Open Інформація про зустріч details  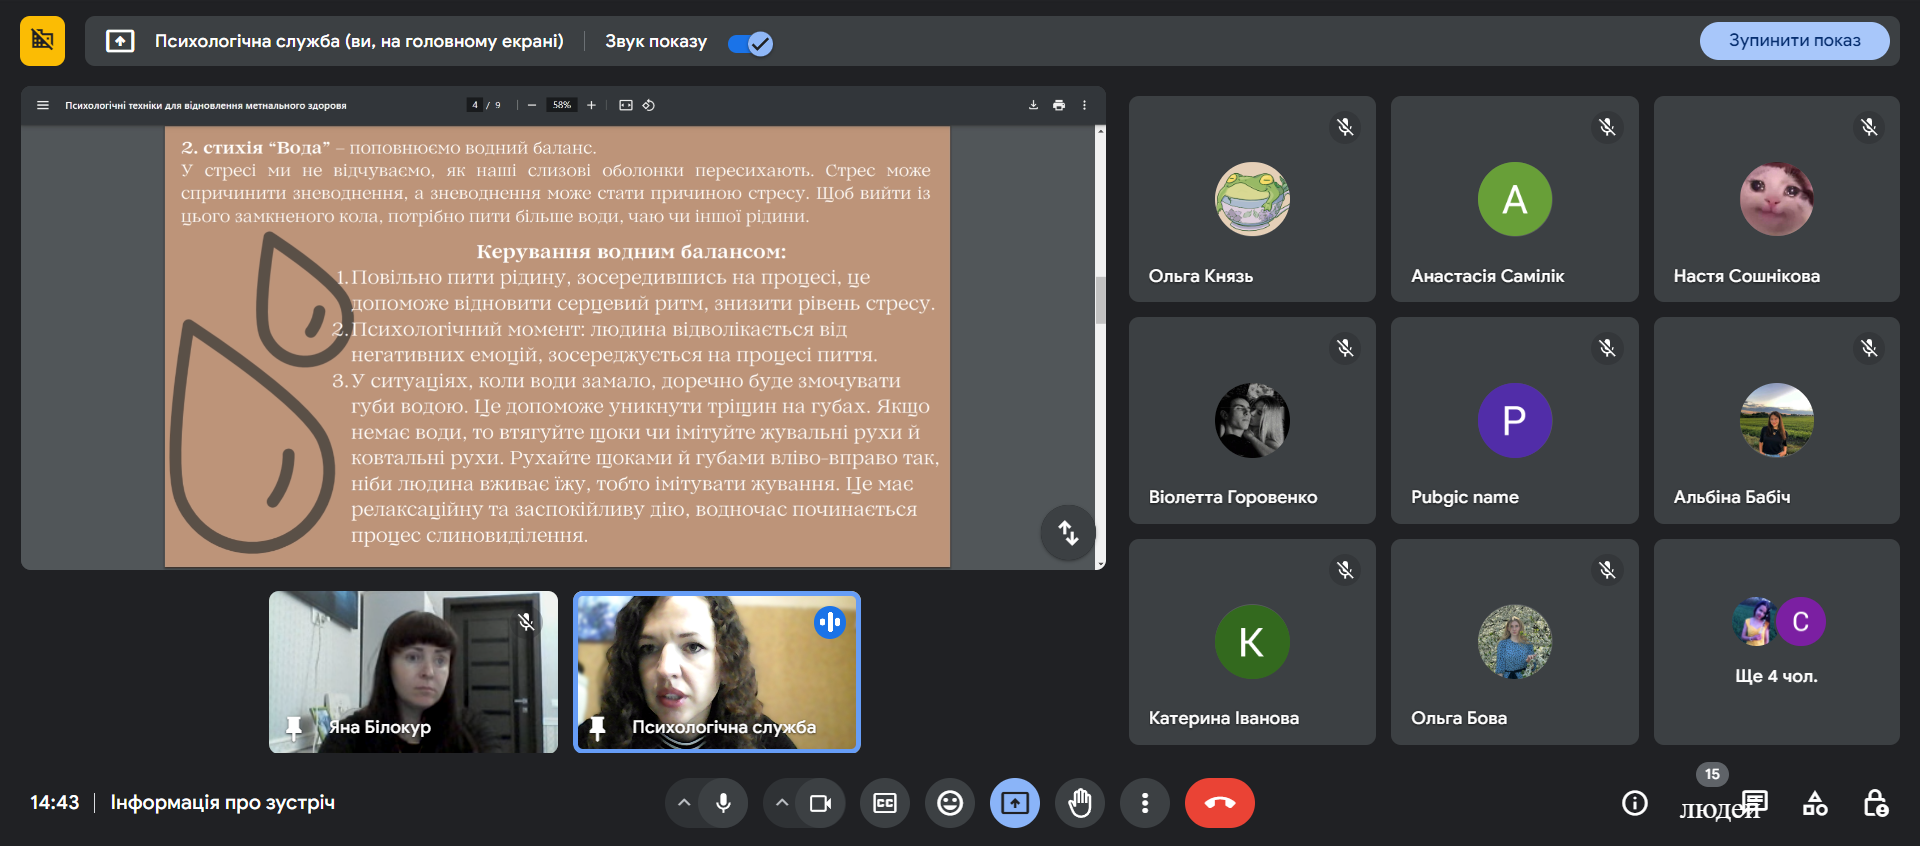222,802
